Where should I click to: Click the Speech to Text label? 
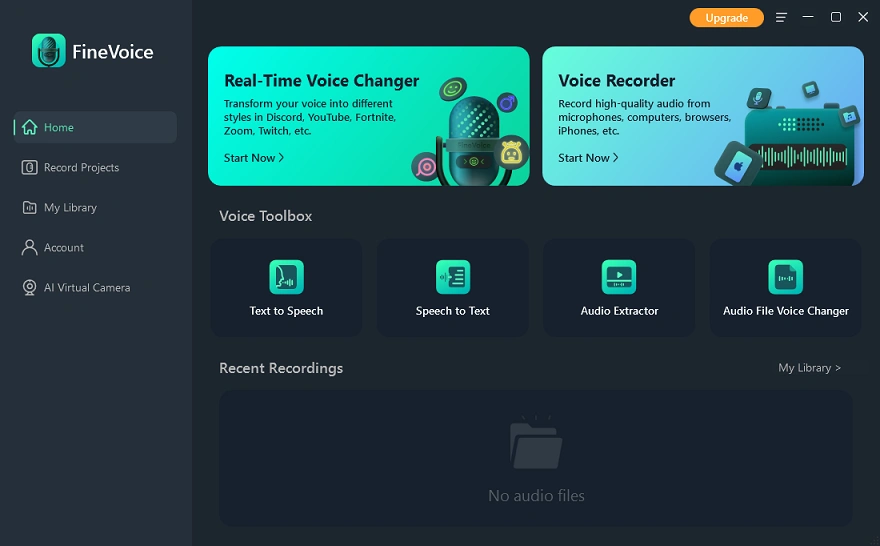[x=453, y=311]
